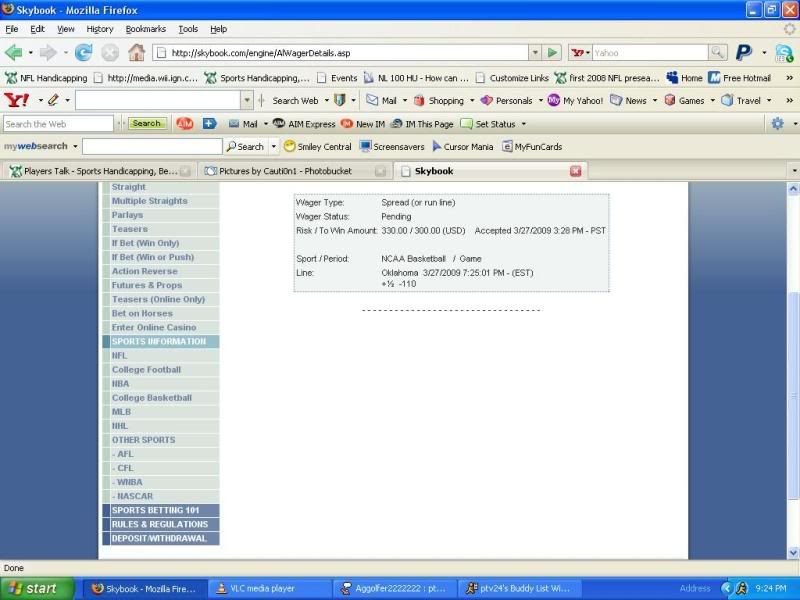The image size is (800, 600).
Task: Open Yahoo Personals toolbar button
Action: pos(507,101)
